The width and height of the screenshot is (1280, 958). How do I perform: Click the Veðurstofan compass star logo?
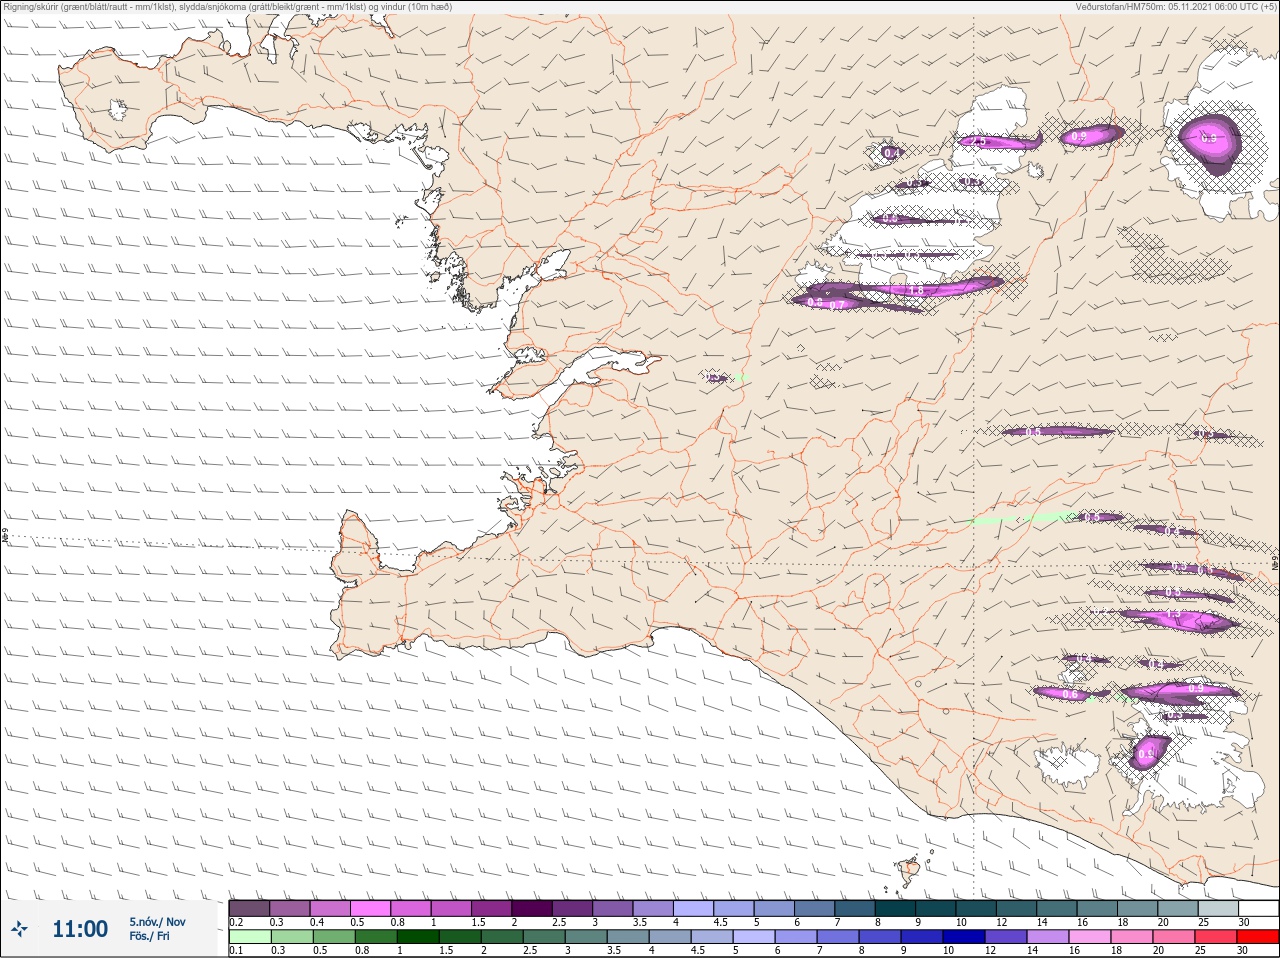coord(20,929)
